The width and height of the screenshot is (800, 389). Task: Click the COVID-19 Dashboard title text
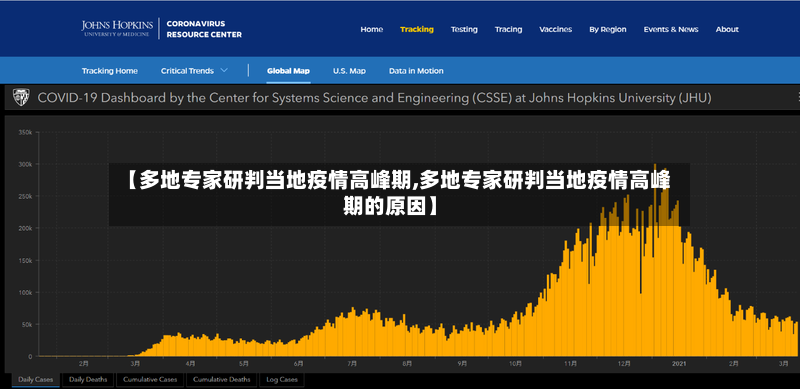(374, 98)
